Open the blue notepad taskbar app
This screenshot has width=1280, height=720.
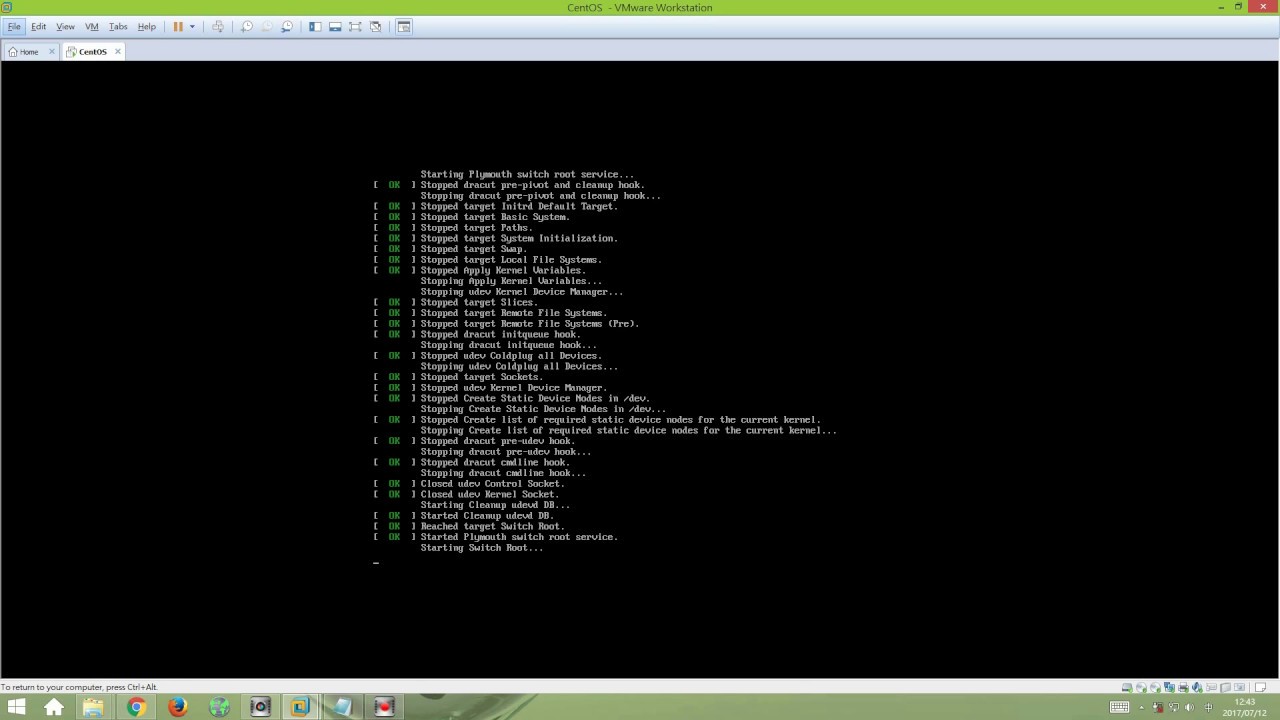click(342, 707)
